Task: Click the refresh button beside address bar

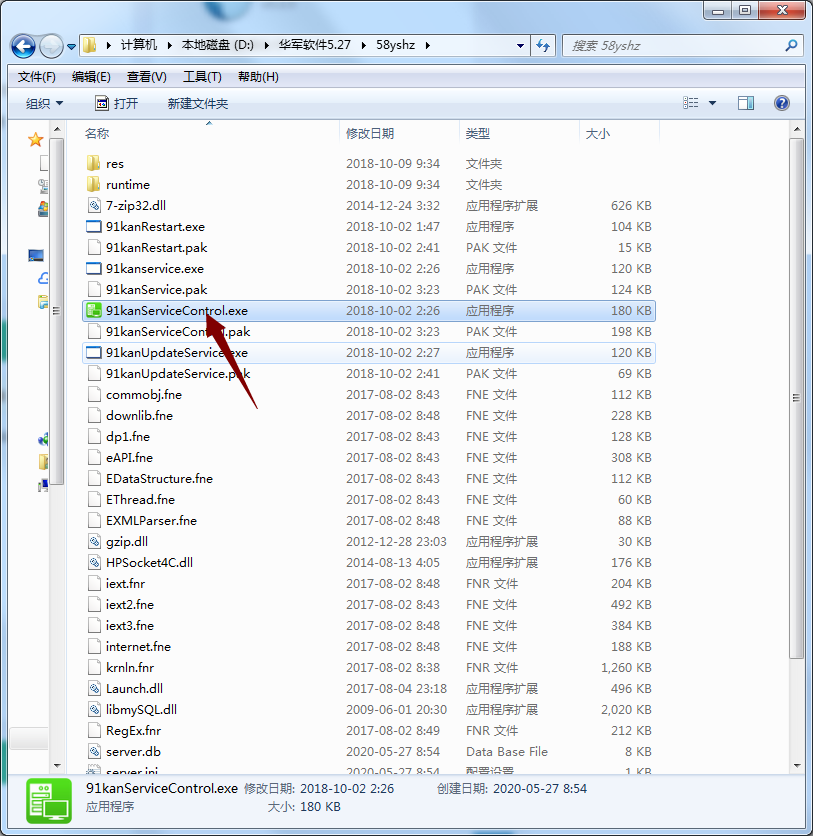Action: (x=543, y=46)
